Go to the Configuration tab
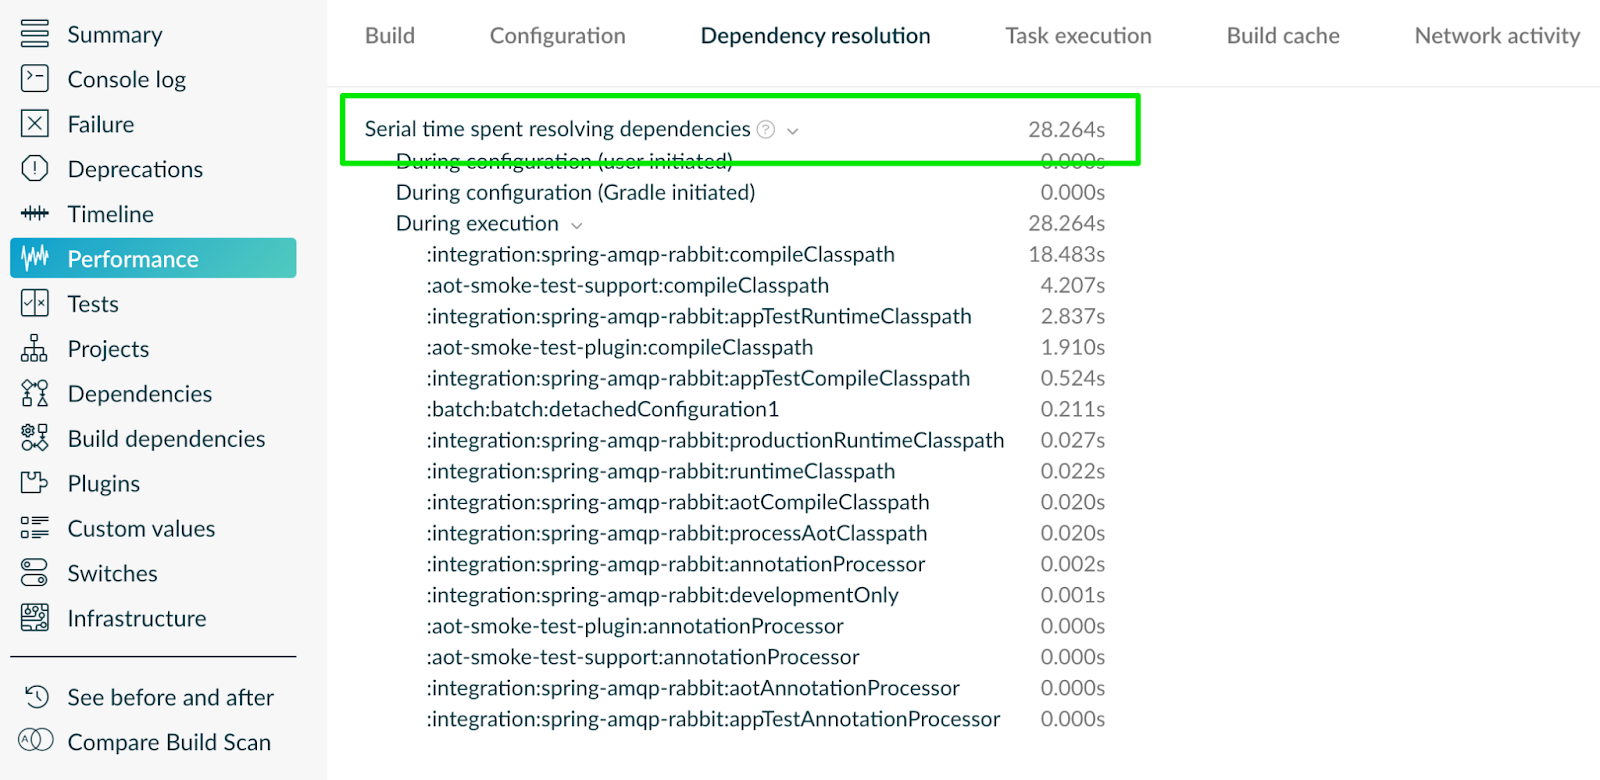 557,36
